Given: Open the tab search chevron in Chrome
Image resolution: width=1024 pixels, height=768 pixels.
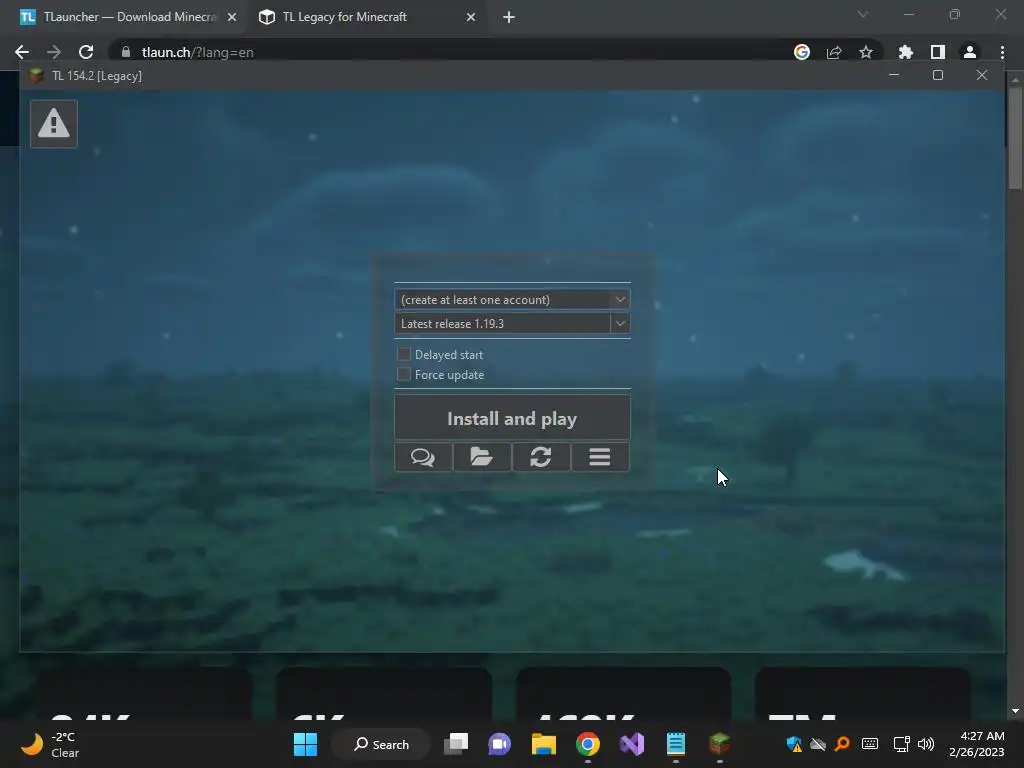Looking at the screenshot, I should click(863, 14).
